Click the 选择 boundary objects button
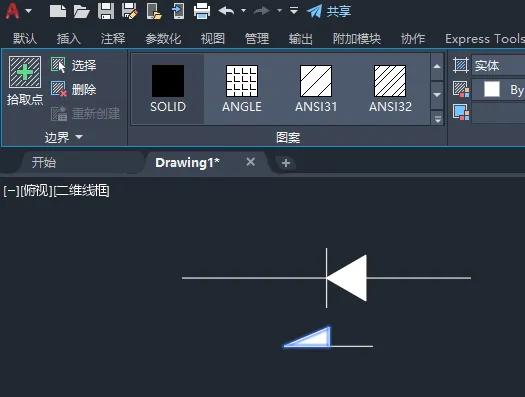Viewport: 525px width, 397px height. (74, 65)
